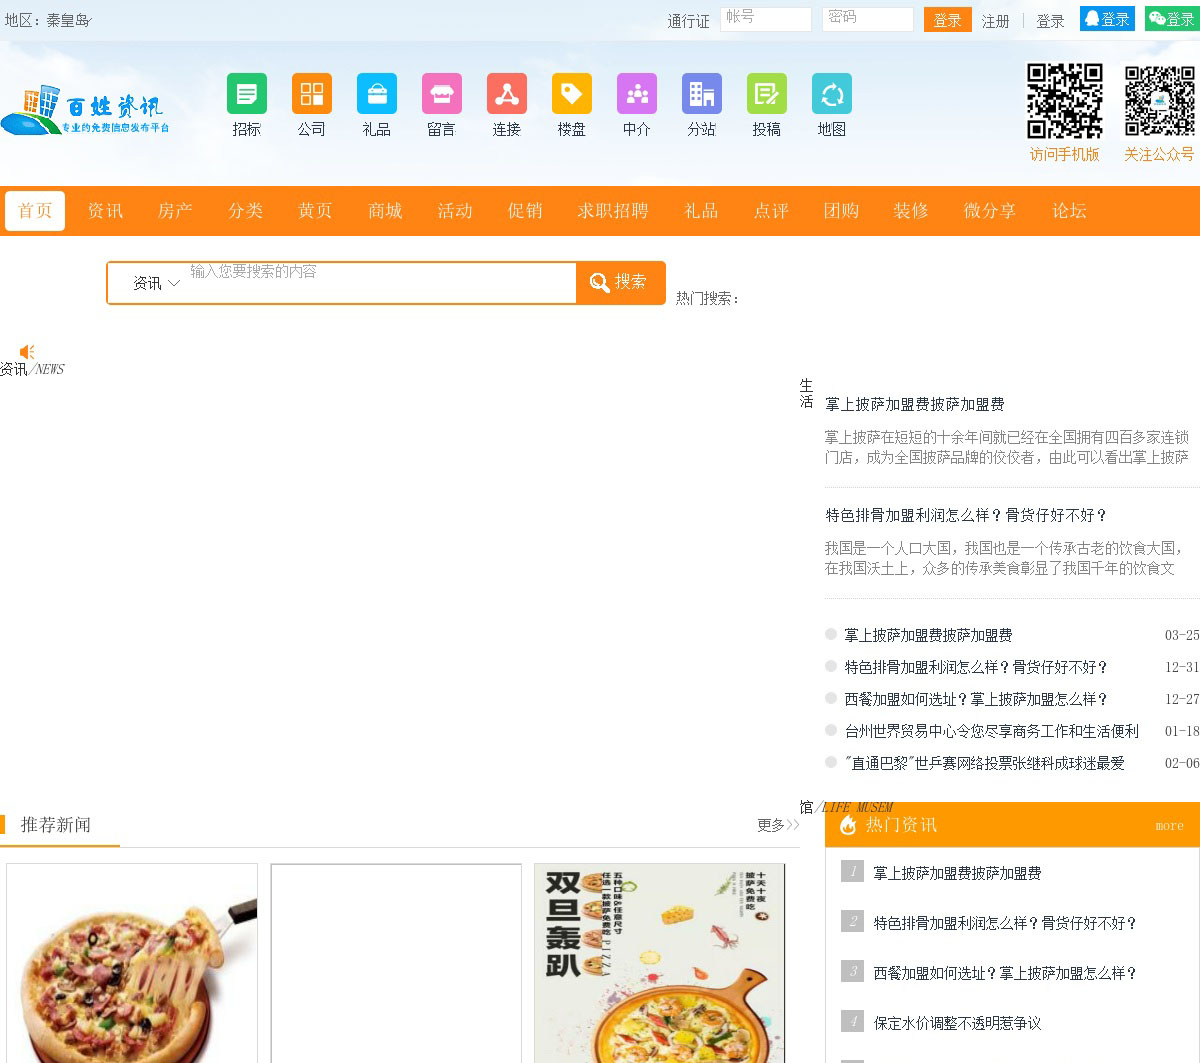This screenshot has width=1200, height=1063.
Task: Open the 商城 navigation tab
Action: 385,211
